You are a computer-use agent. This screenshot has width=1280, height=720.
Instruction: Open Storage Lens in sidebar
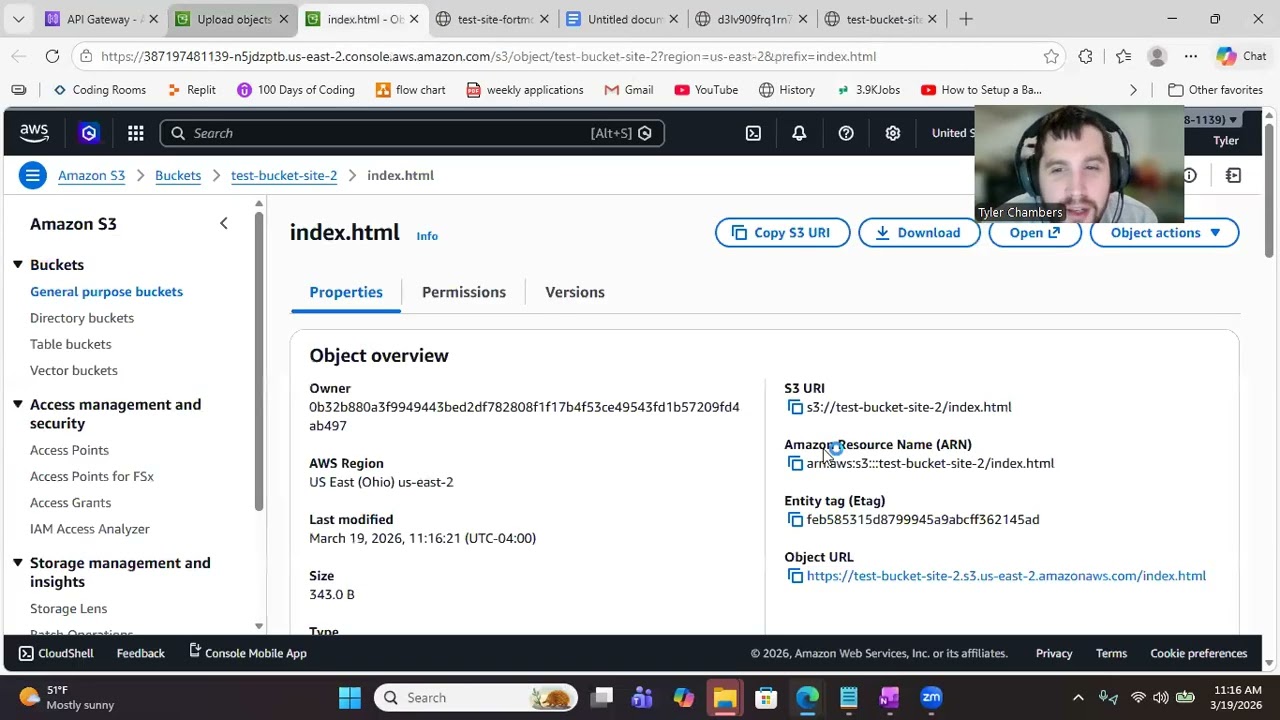click(x=68, y=608)
